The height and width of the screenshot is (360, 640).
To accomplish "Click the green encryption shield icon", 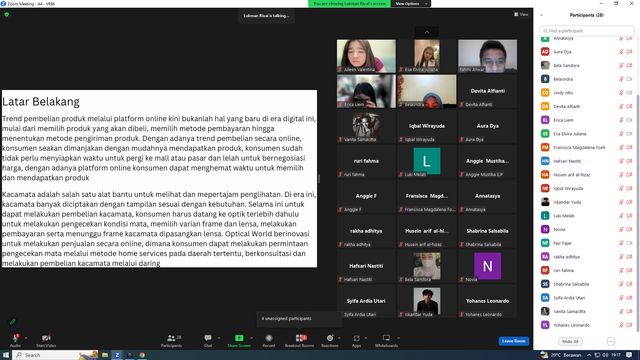I will (7, 14).
